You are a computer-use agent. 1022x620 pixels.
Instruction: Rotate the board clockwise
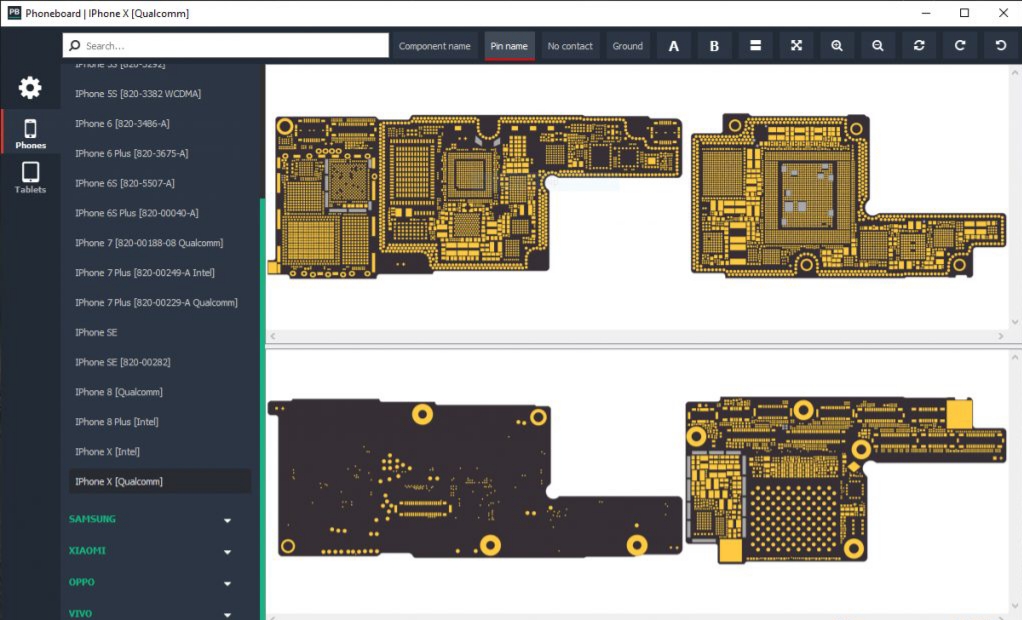pyautogui.click(x=960, y=46)
